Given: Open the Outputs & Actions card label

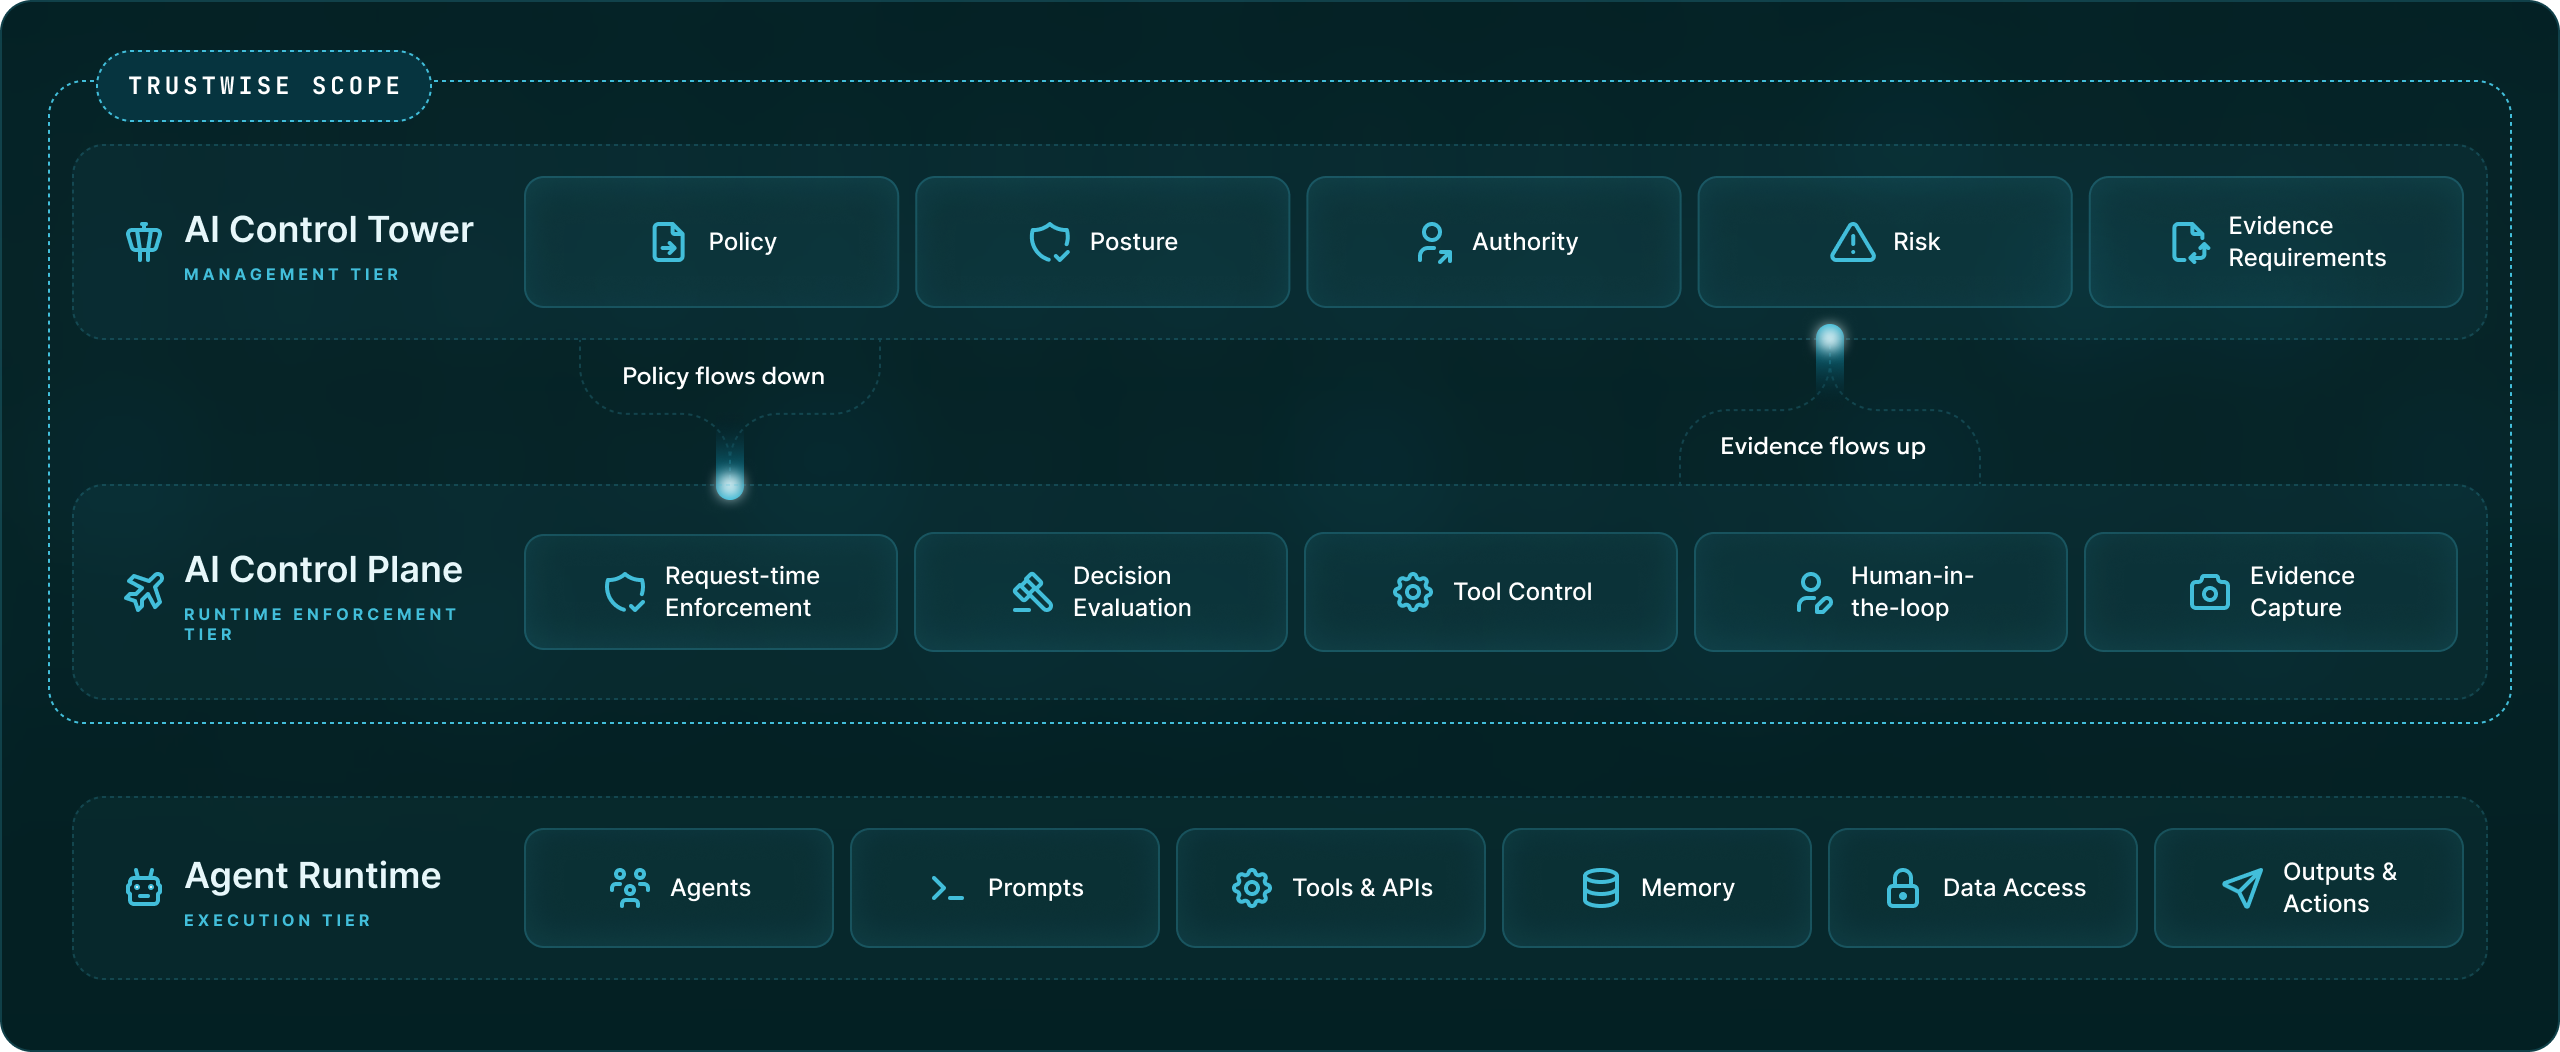Looking at the screenshot, I should coord(2340,888).
